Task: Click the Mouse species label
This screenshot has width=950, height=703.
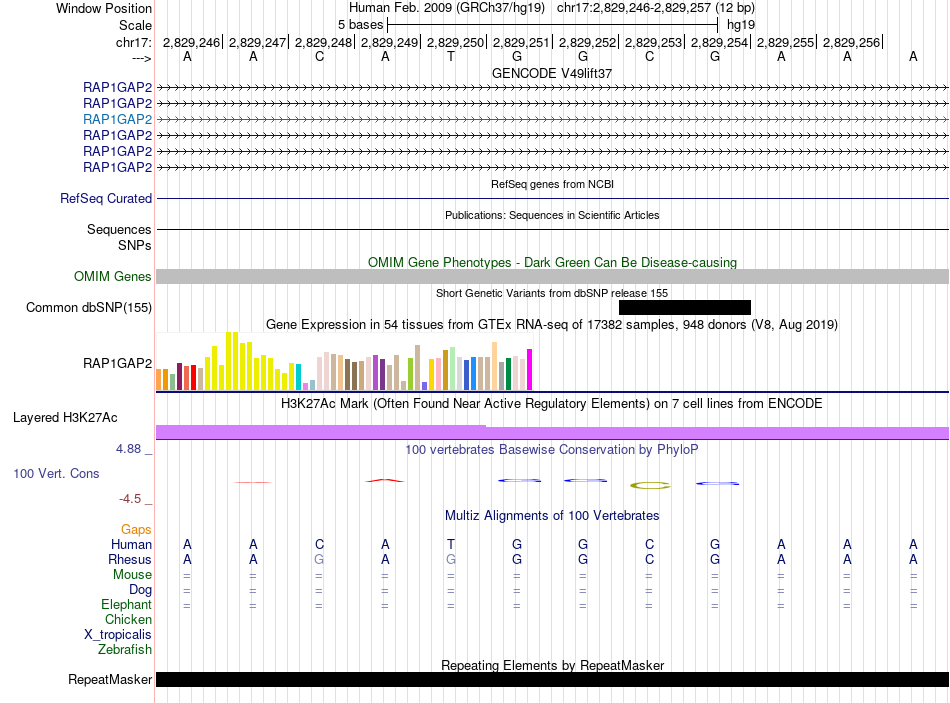Action: (x=132, y=575)
